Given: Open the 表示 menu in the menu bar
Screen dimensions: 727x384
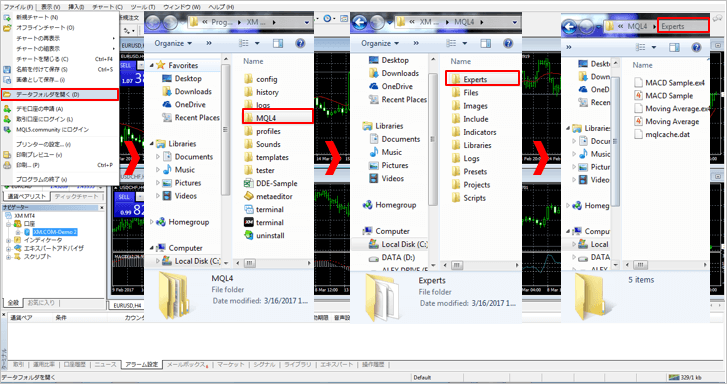Looking at the screenshot, I should (50, 7).
